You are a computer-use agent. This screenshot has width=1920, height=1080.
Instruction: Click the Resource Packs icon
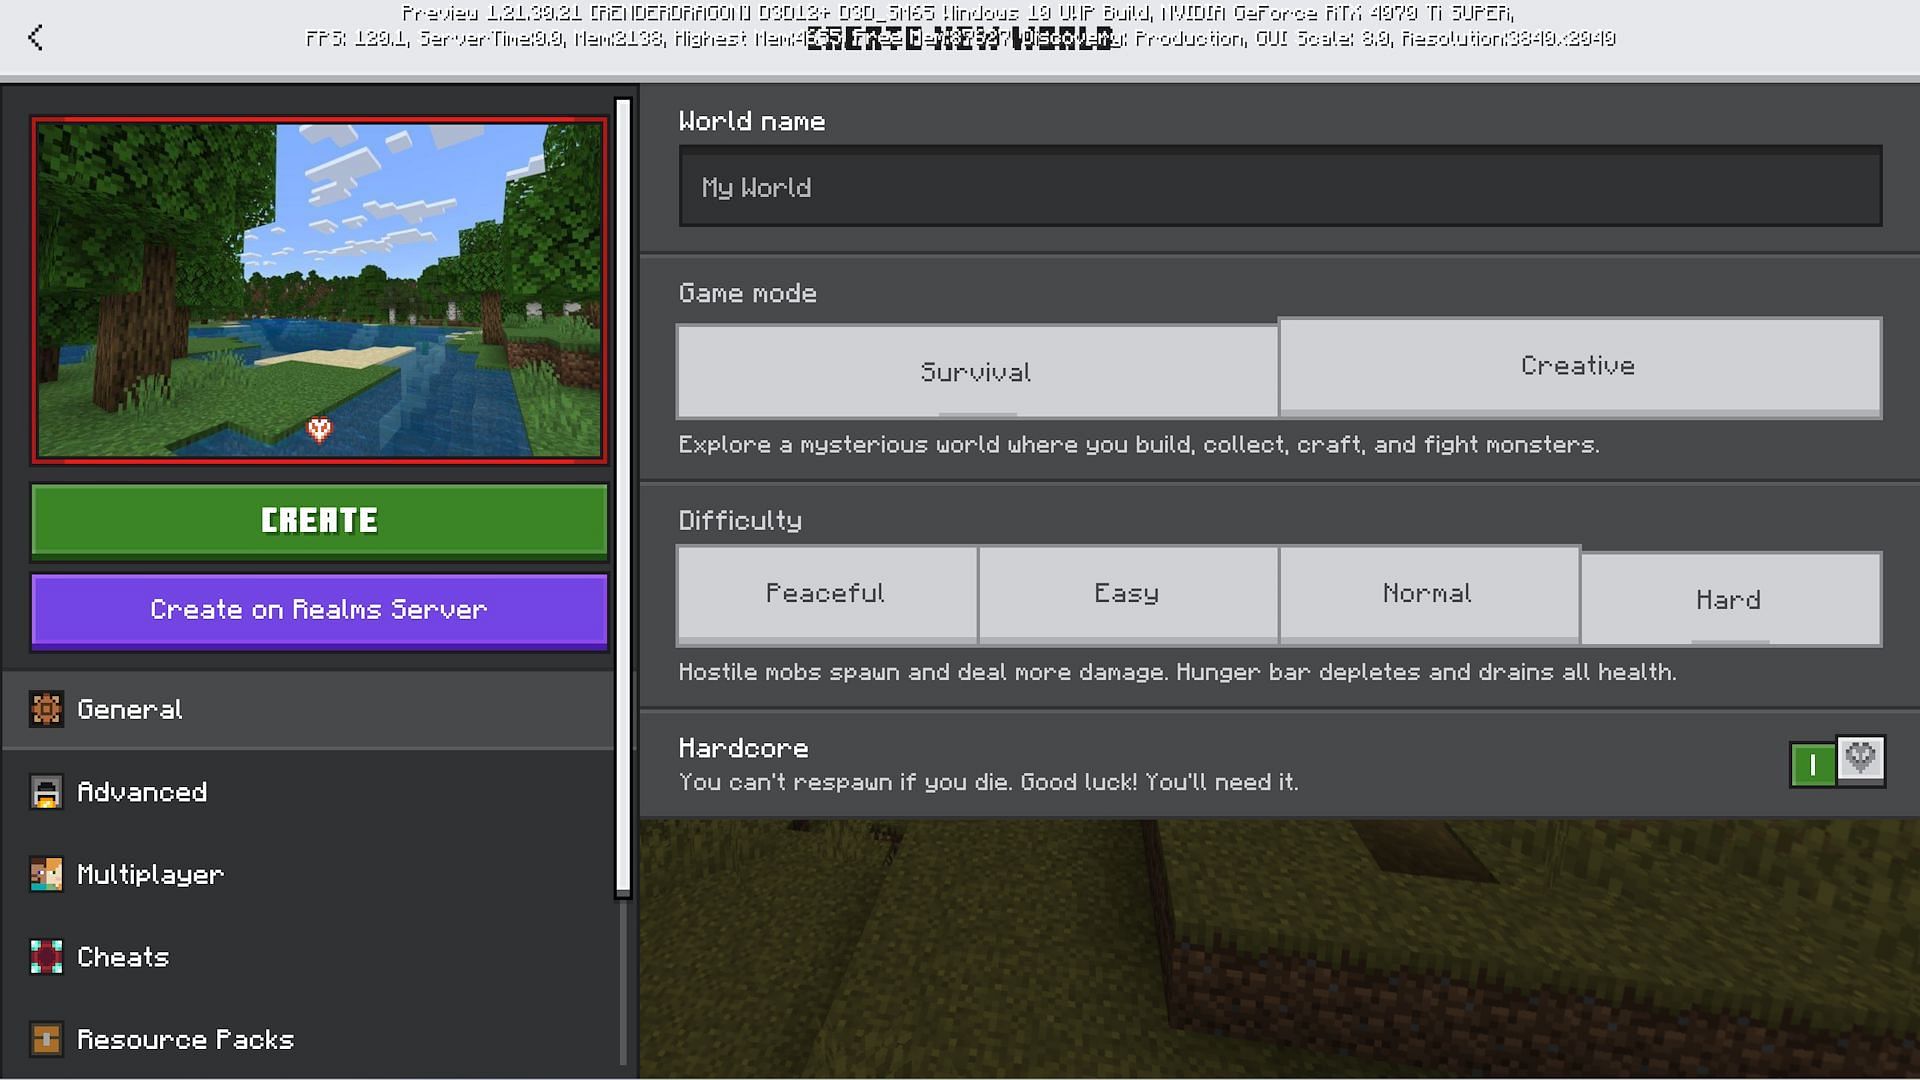pyautogui.click(x=46, y=1039)
